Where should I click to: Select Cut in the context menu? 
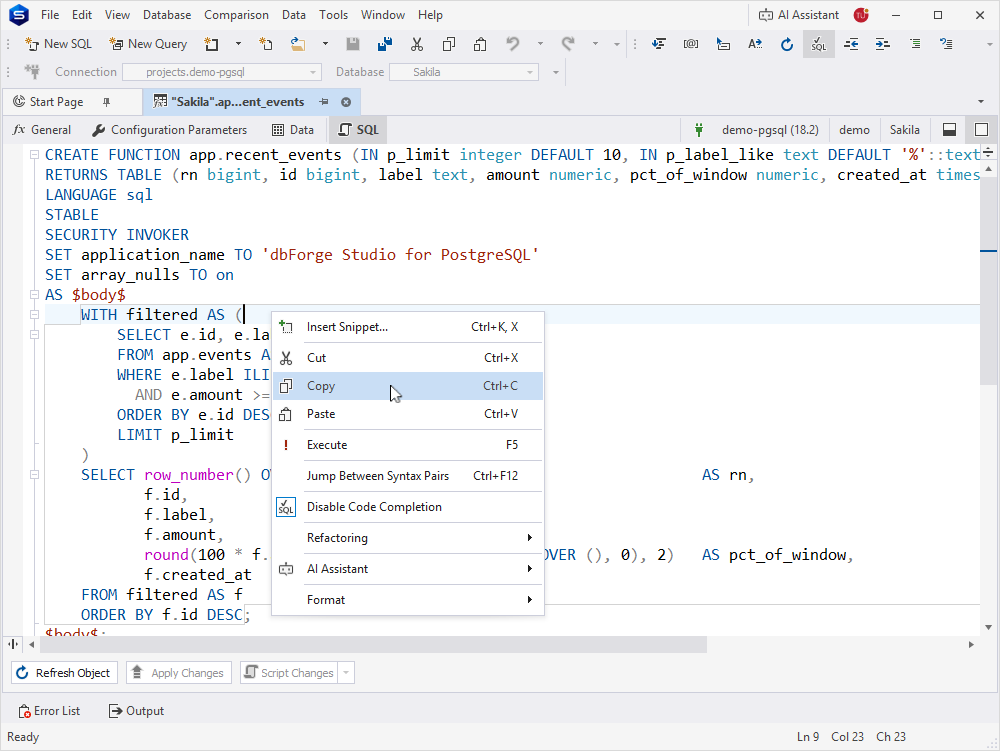(x=408, y=358)
